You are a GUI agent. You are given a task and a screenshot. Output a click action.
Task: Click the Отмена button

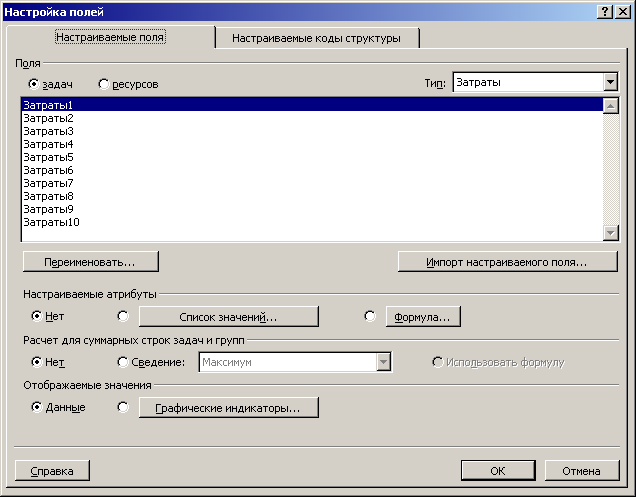pos(582,471)
